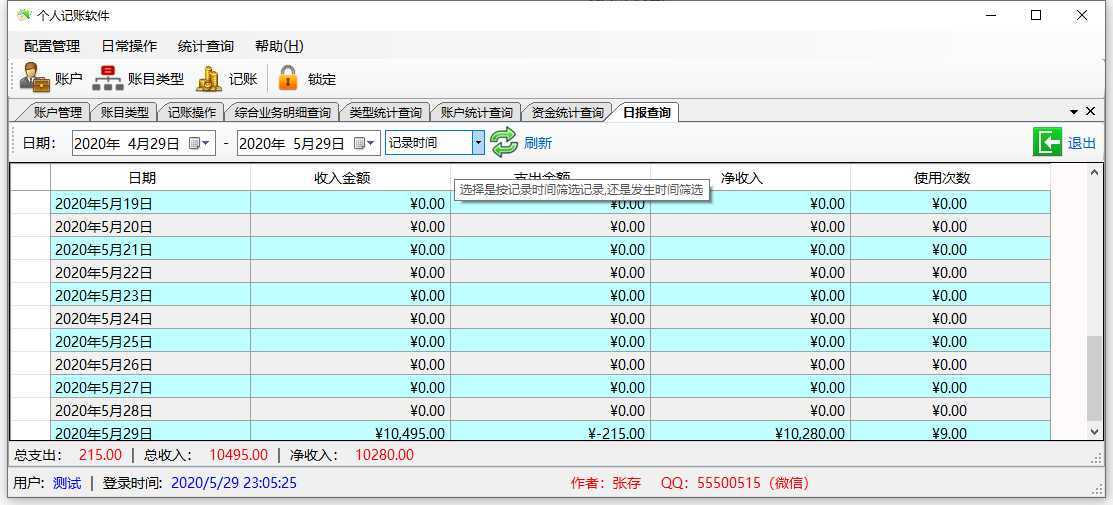The width and height of the screenshot is (1113, 505).
Task: Open the tab list dropdown arrow
Action: click(1074, 112)
